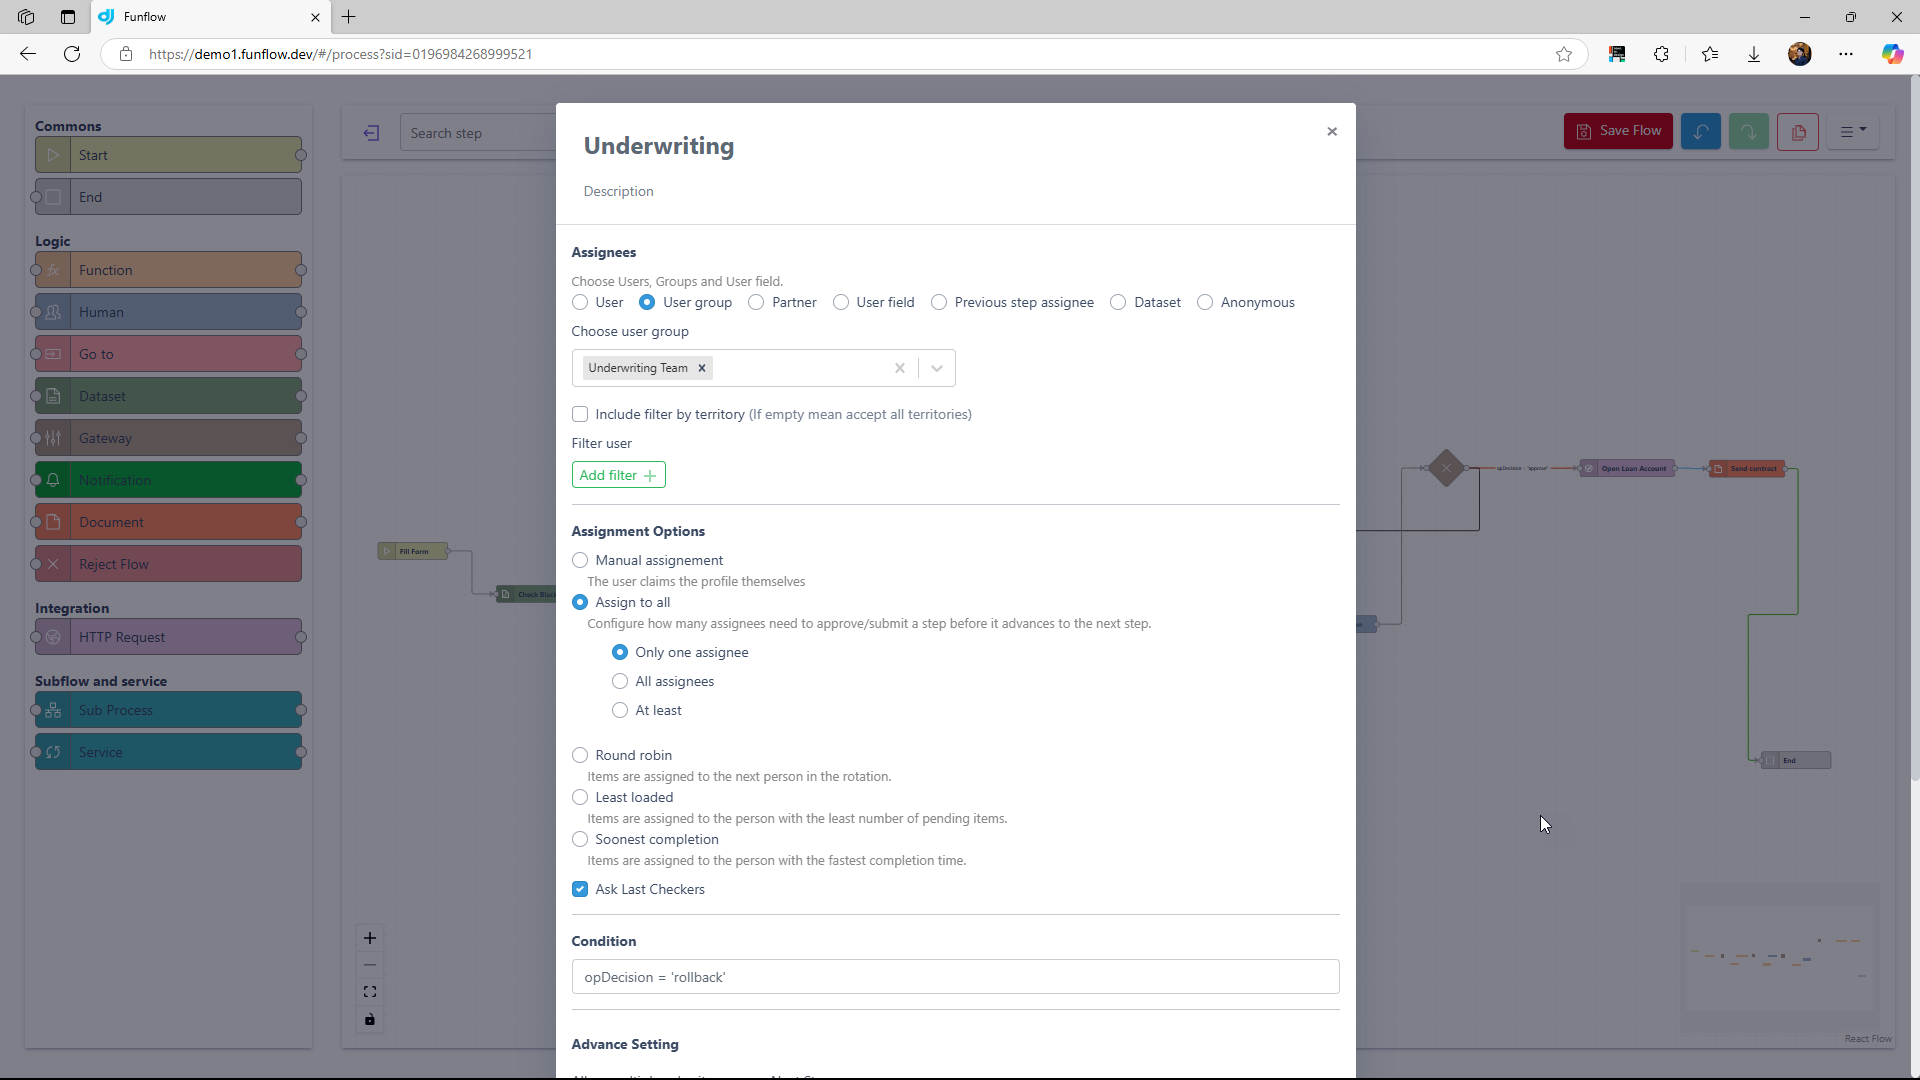Screen dimensions: 1920x1080
Task: Select the Round robin assignment option
Action: pos(580,755)
